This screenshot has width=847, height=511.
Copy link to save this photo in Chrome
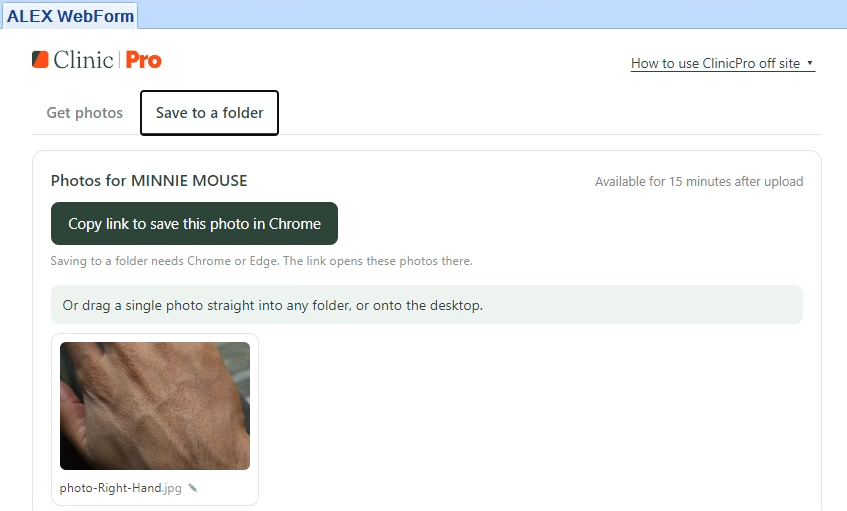pyautogui.click(x=194, y=224)
